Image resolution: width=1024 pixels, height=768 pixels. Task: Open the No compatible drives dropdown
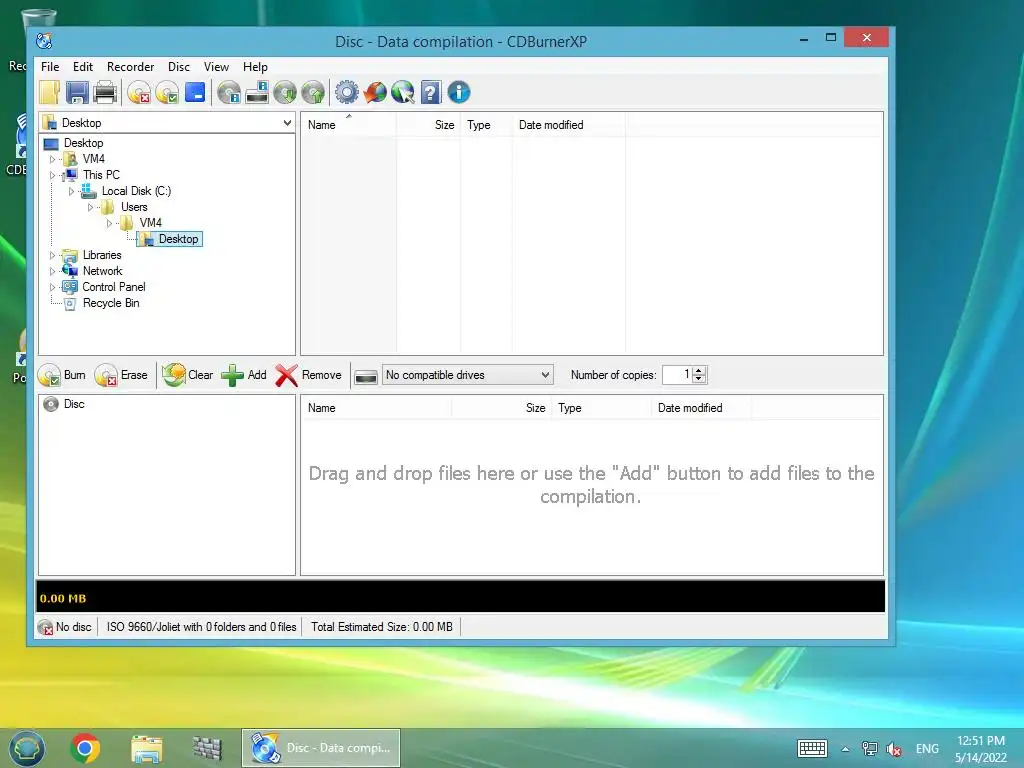[545, 375]
